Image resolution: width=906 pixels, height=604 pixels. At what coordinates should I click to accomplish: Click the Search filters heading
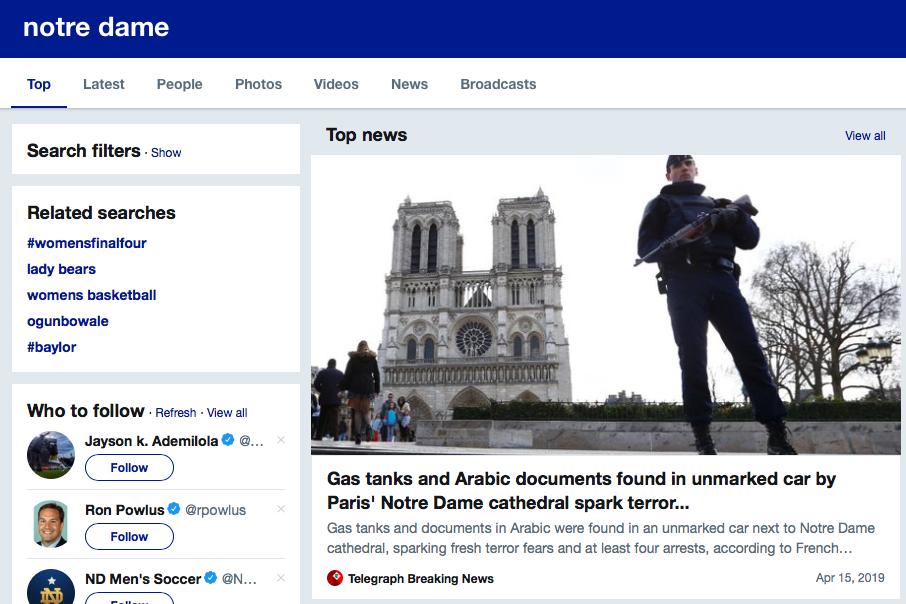84,151
